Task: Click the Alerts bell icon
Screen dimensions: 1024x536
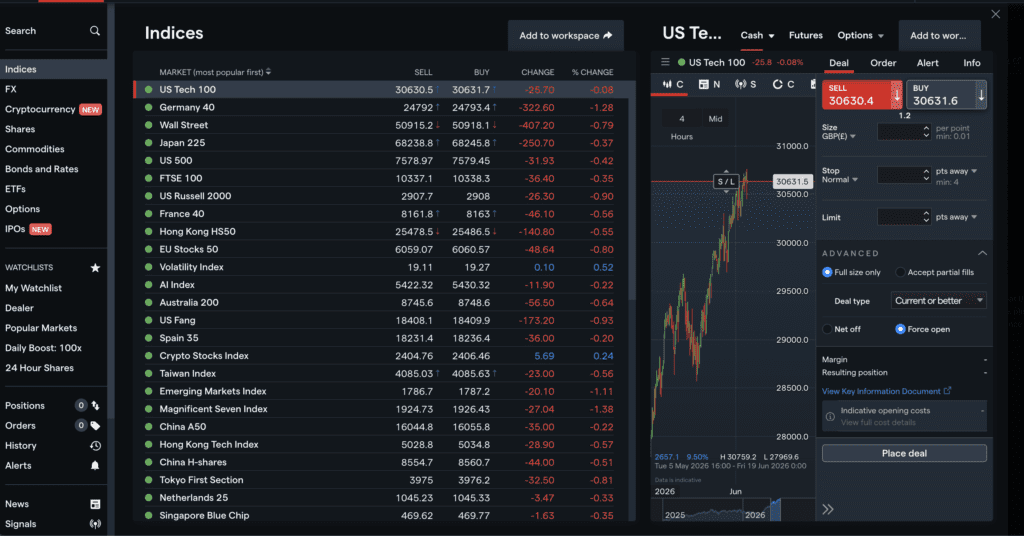Action: point(95,465)
